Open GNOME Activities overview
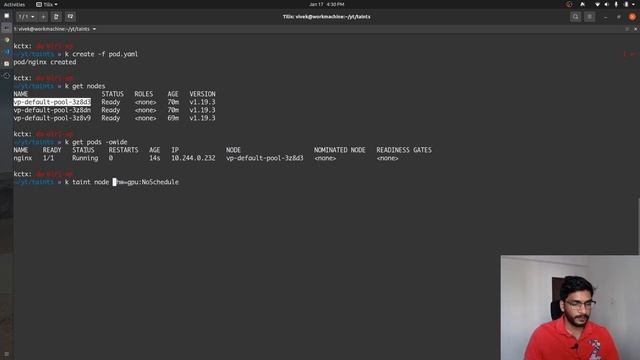640x360 pixels. pos(14,4)
